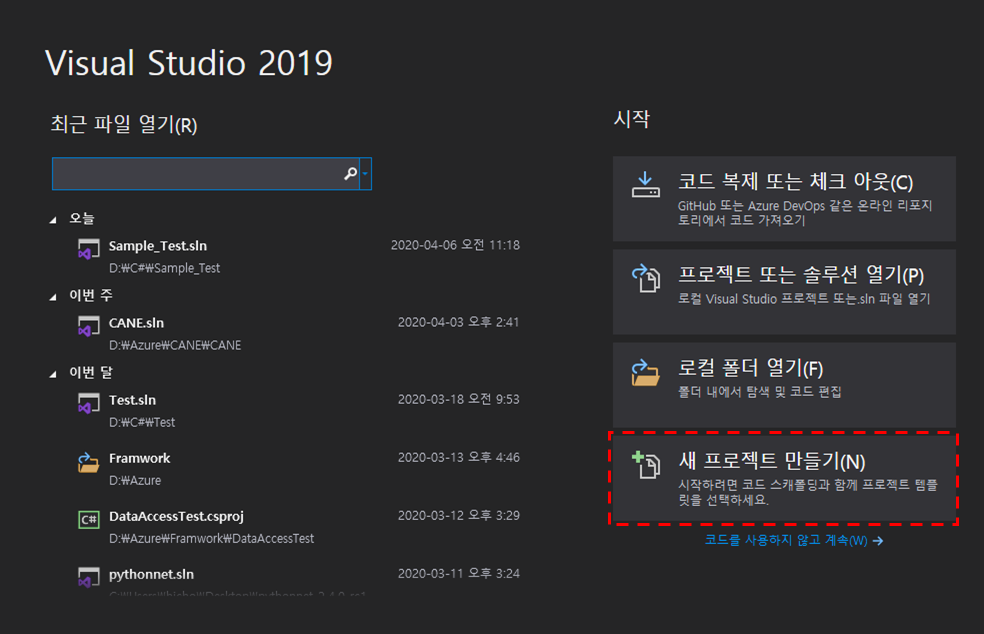
Task: Click the date 2020-03-13 오후 4:46
Action: point(459,457)
